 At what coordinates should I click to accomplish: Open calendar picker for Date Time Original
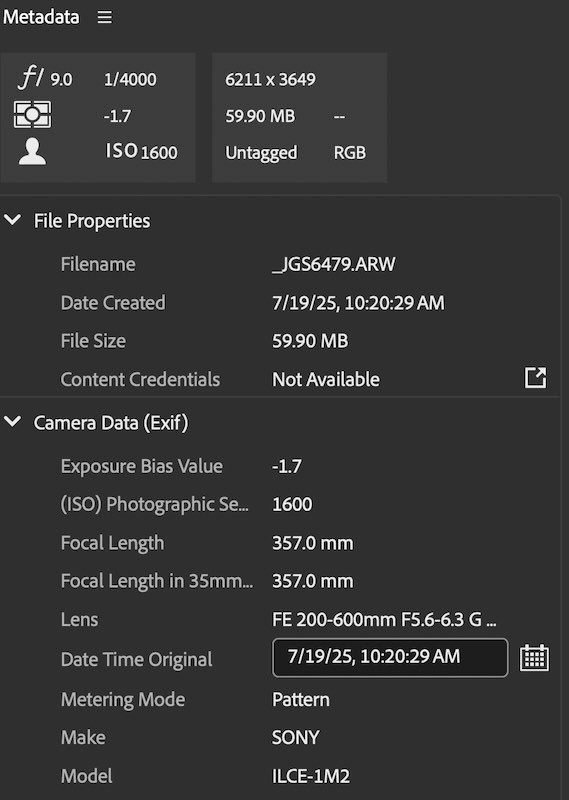click(x=534, y=658)
